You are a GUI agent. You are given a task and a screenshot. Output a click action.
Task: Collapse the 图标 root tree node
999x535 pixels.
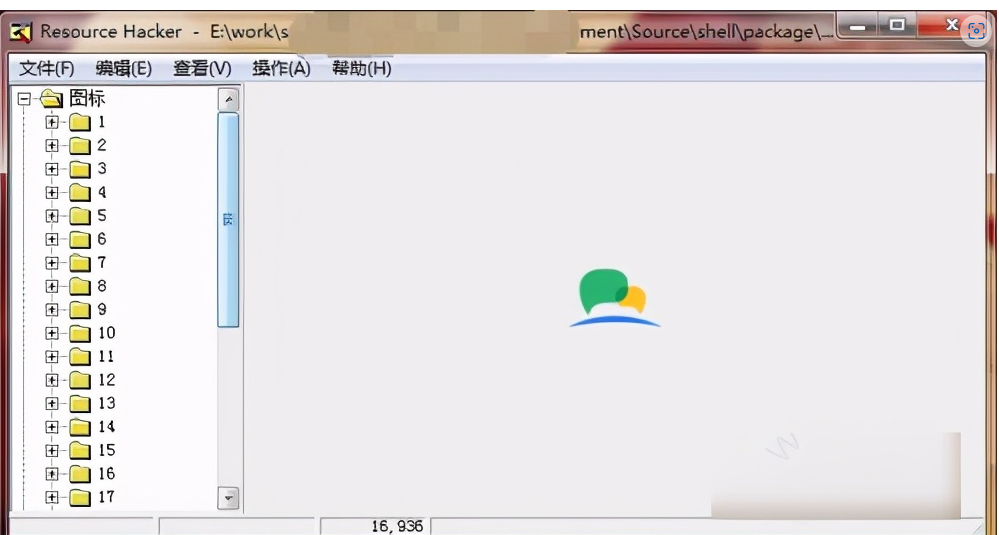tap(24, 99)
